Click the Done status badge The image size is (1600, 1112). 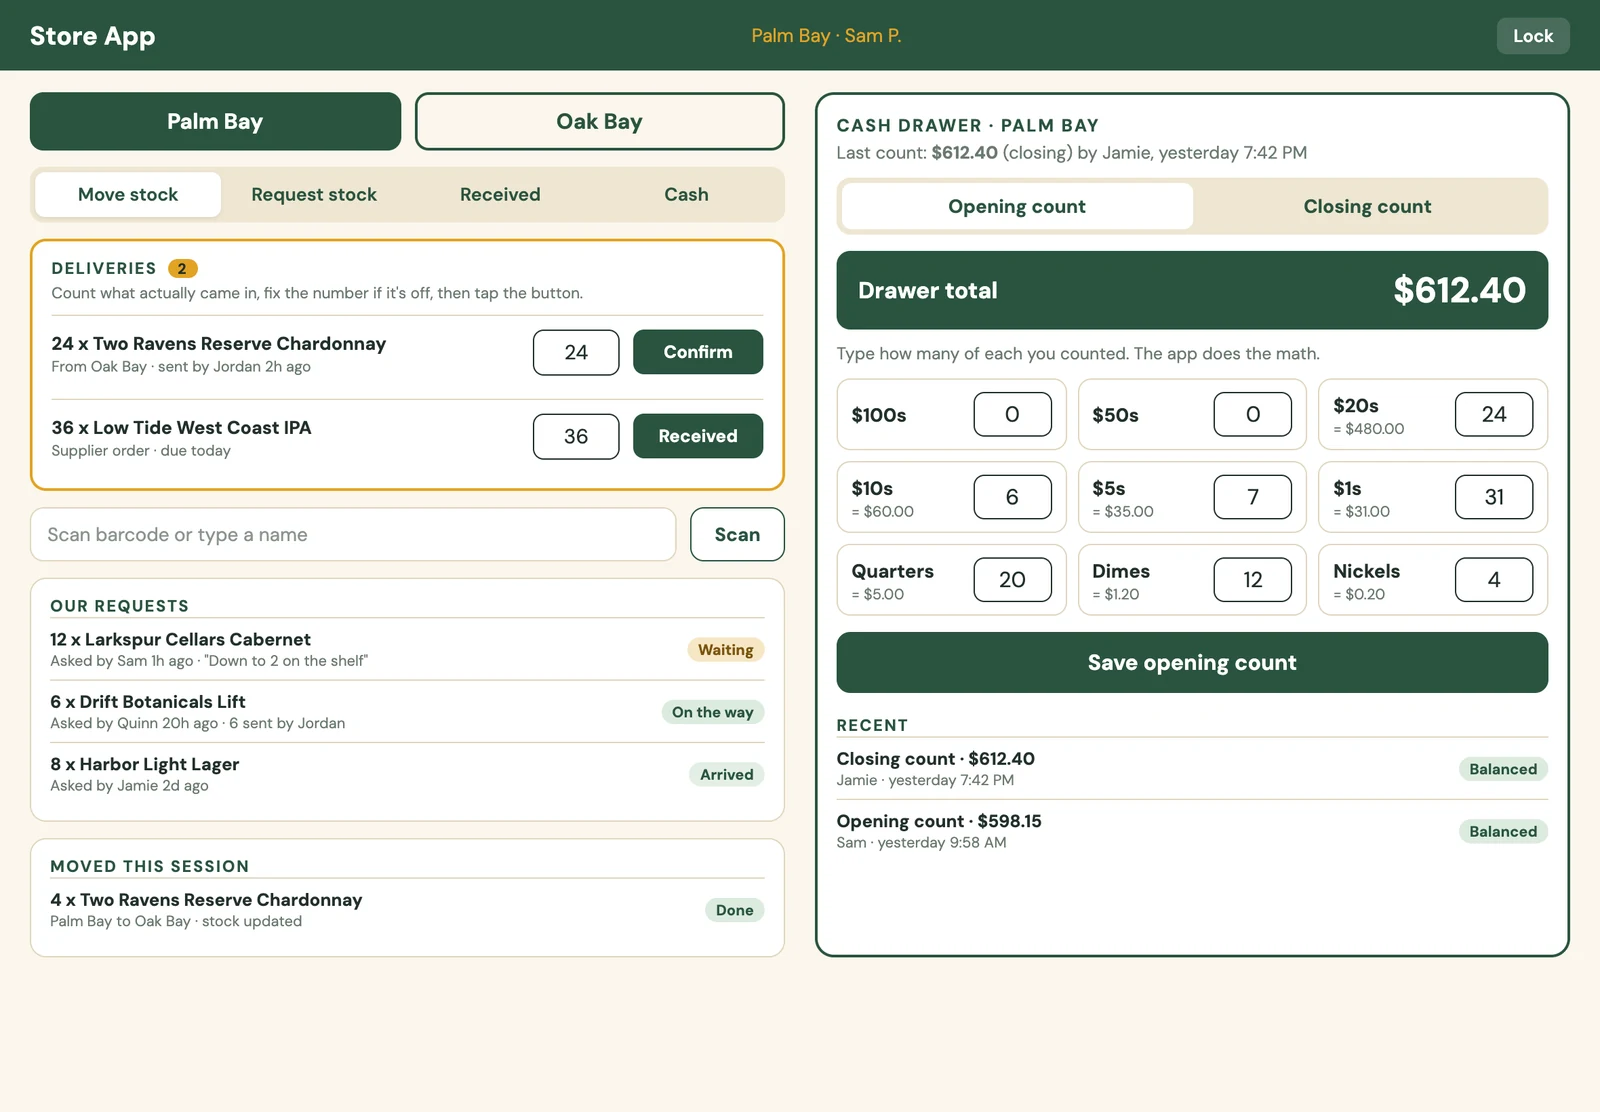click(735, 910)
